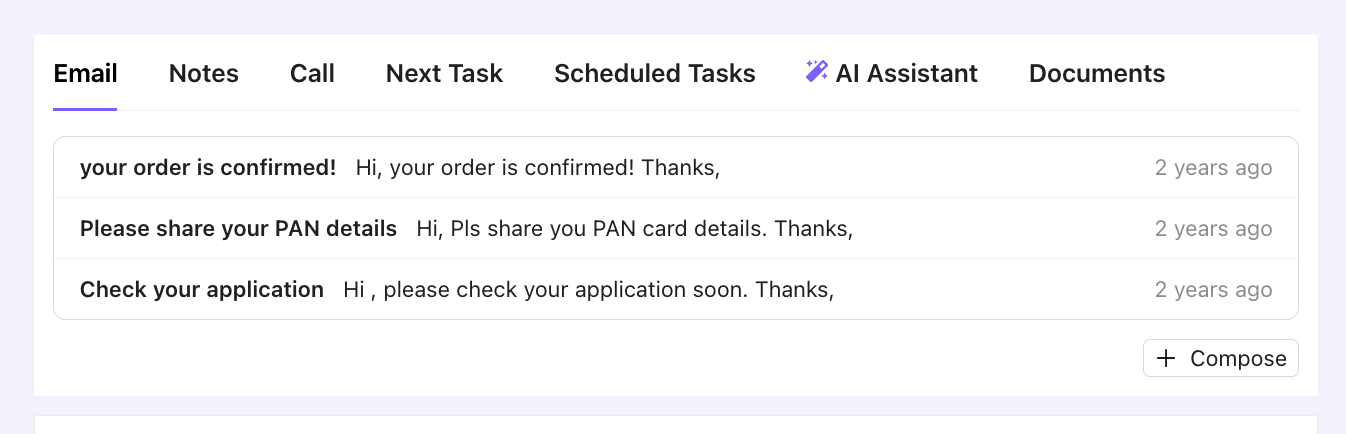Click the 'Pls share you PAN card details' preview
The image size is (1346, 434).
pos(634,229)
